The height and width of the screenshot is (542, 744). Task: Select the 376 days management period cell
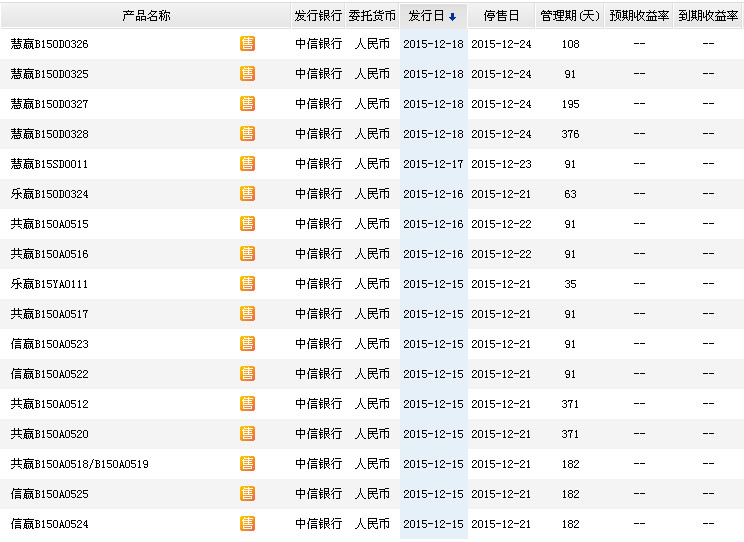pyautogui.click(x=570, y=134)
